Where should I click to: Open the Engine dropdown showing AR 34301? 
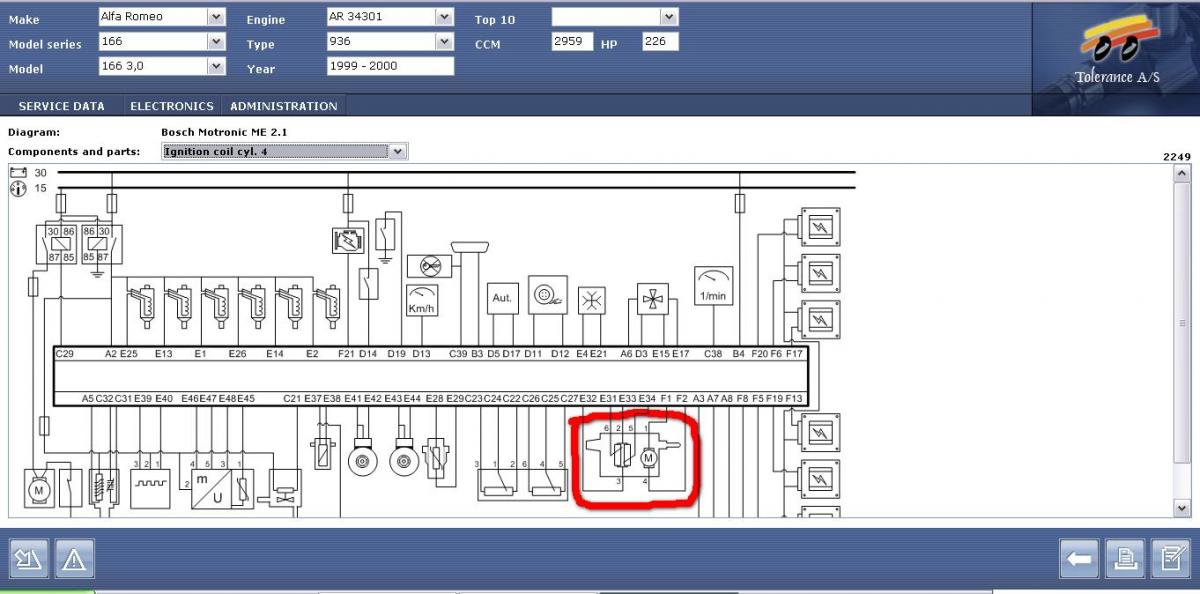(x=445, y=17)
